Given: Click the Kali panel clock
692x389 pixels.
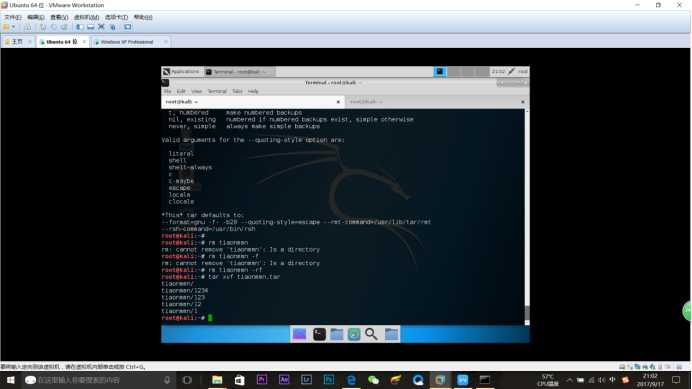Looking at the screenshot, I should click(498, 72).
